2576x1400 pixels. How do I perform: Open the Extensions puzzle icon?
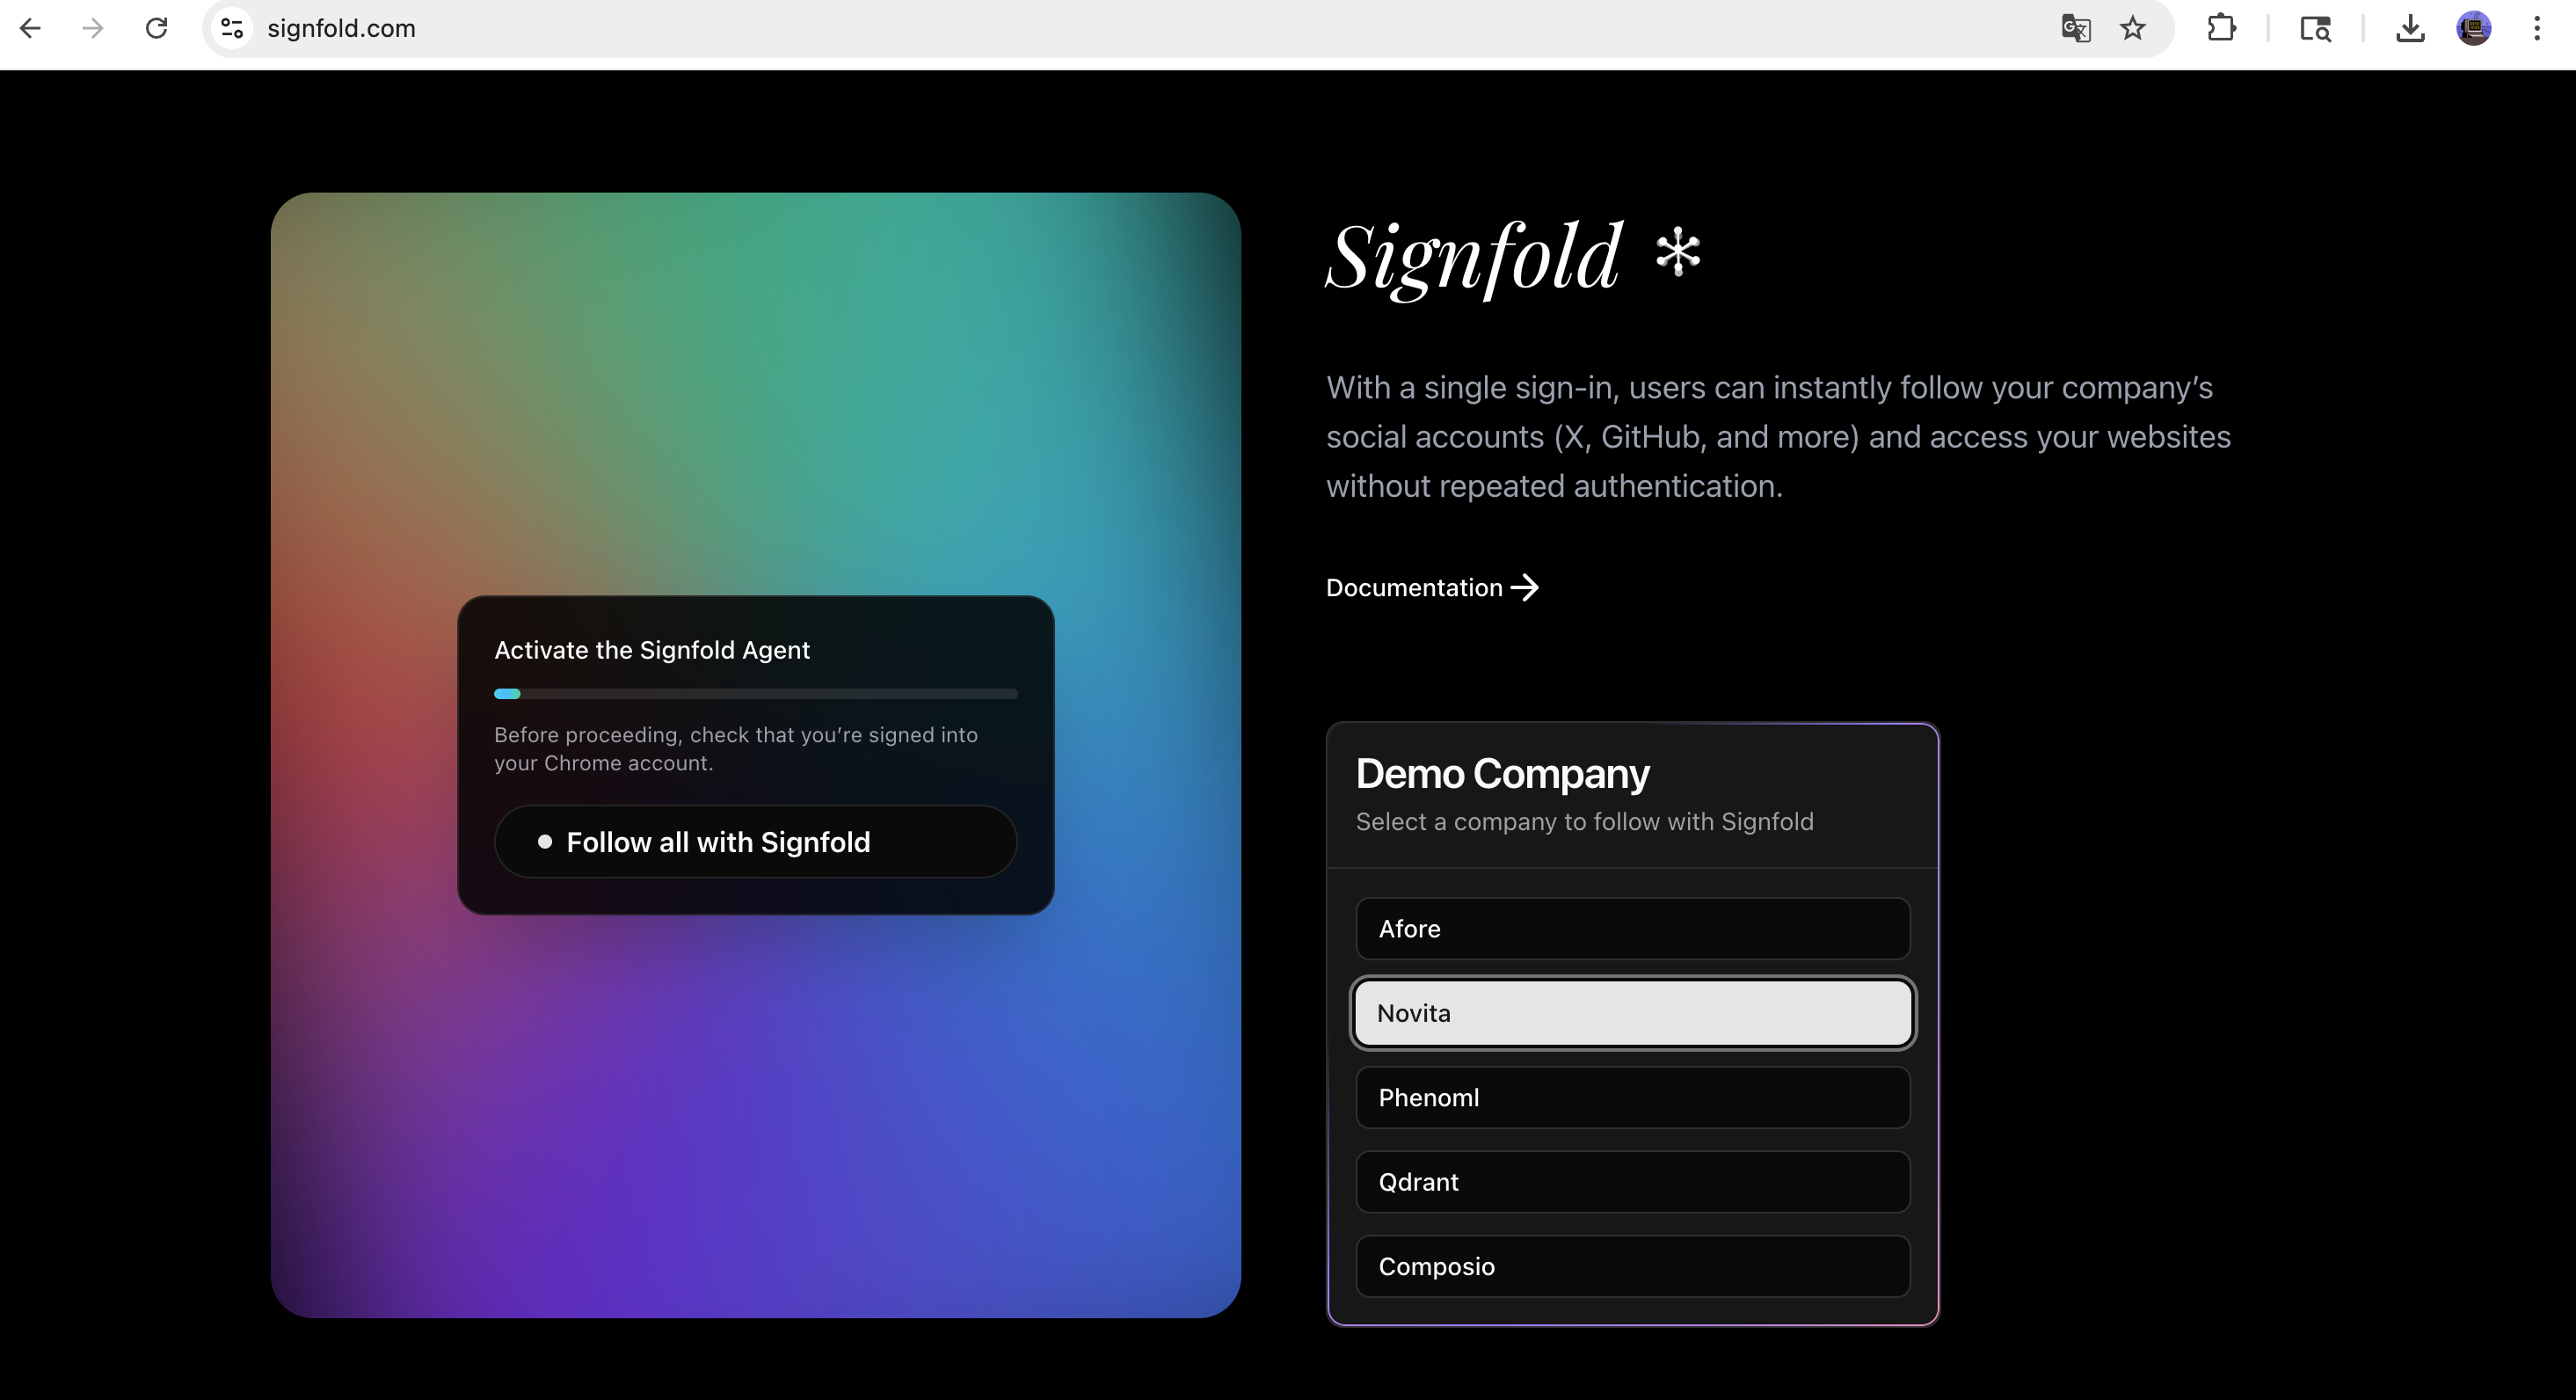tap(2221, 28)
